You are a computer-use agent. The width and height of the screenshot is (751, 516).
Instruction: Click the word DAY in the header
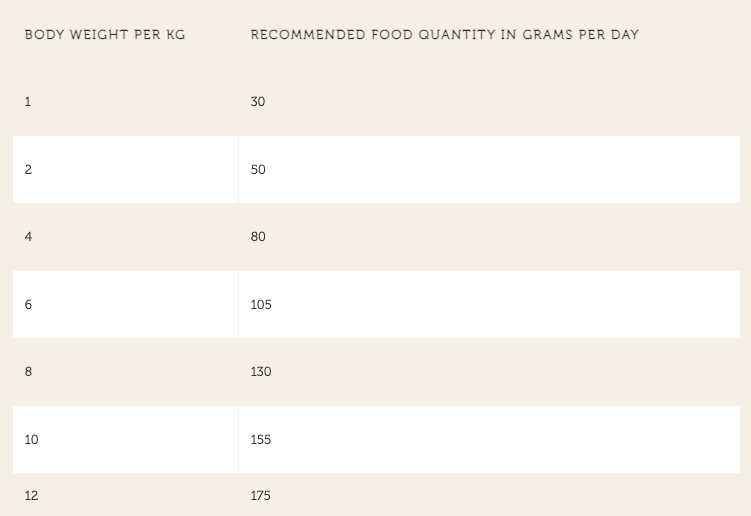tap(625, 35)
